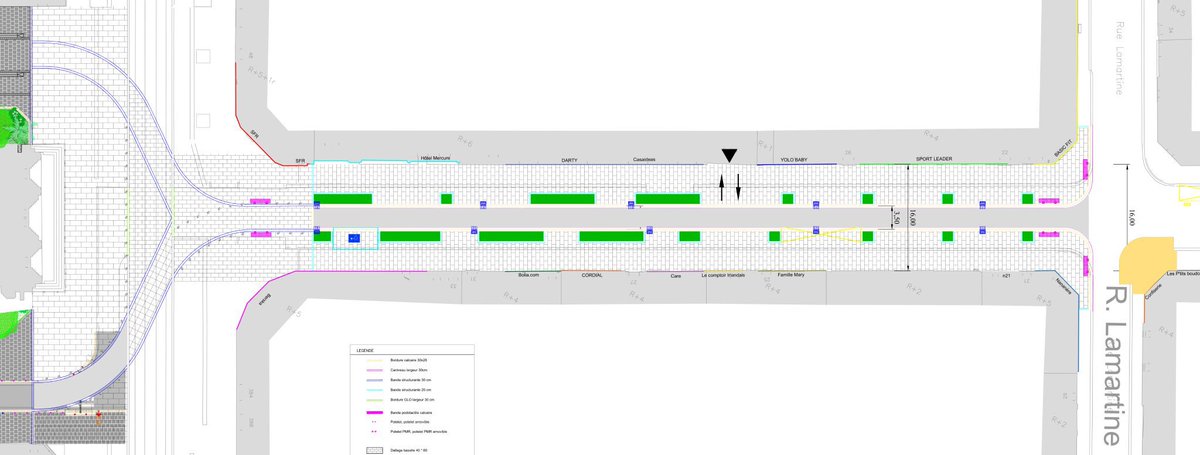Image resolution: width=1200 pixels, height=455 pixels.
Task: Select the downward arrow under the triangle
Action: (739, 185)
